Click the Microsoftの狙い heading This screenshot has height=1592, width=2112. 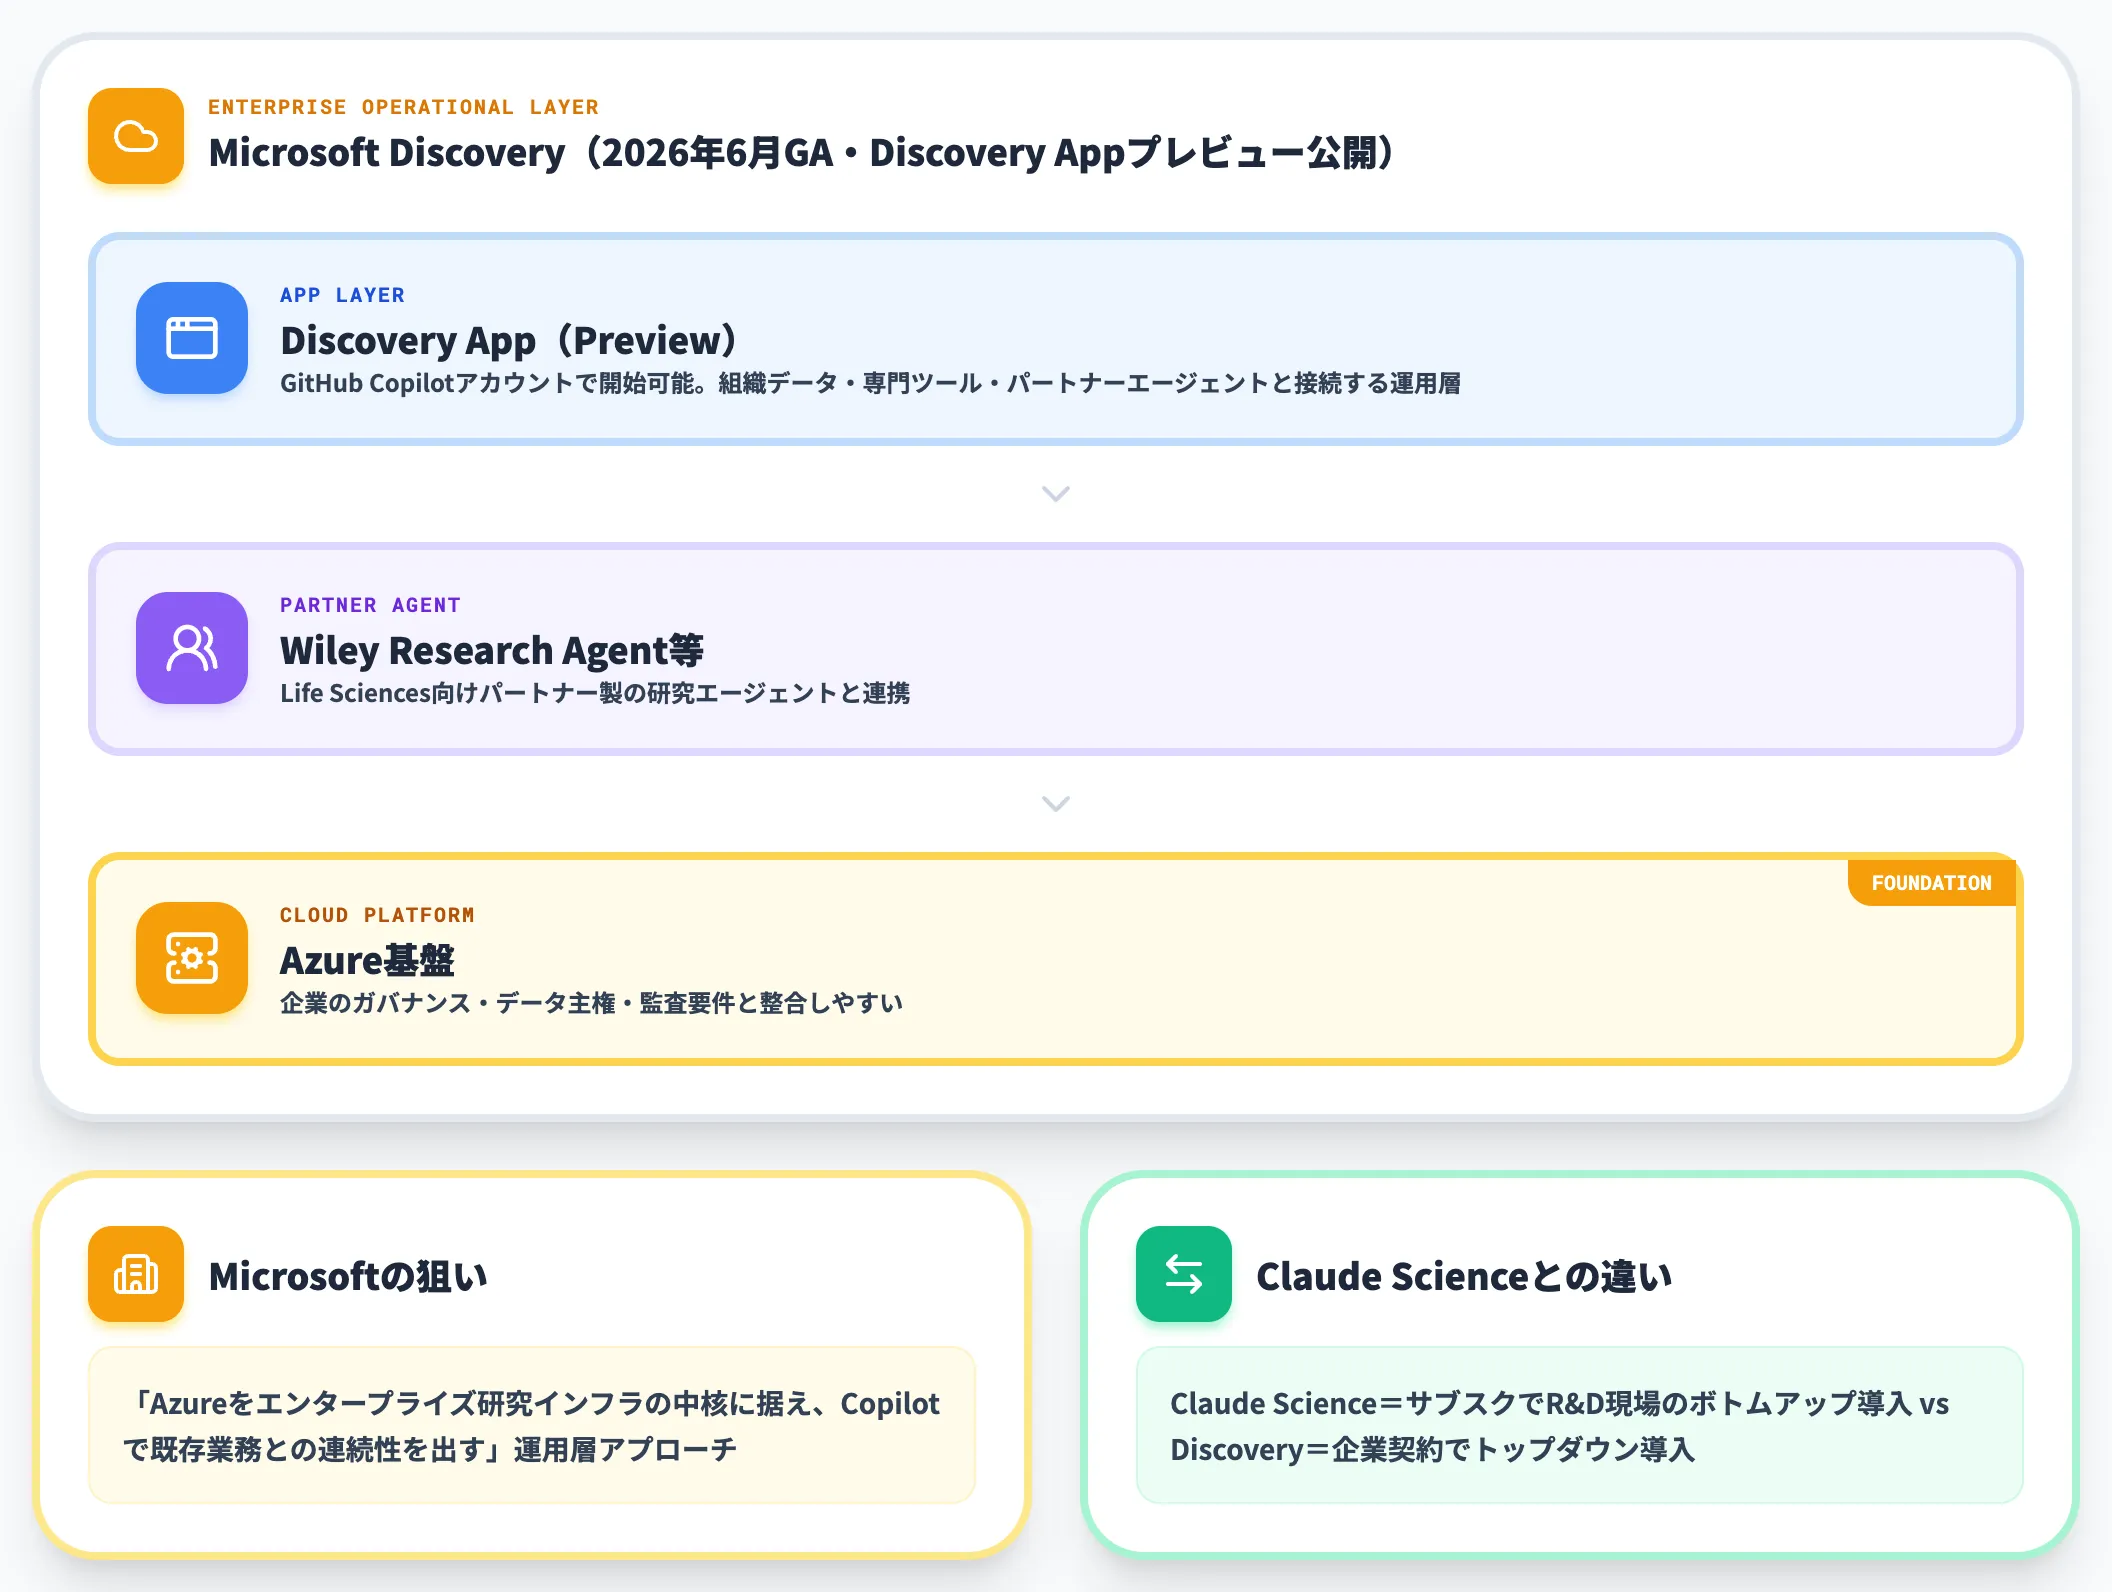point(348,1277)
